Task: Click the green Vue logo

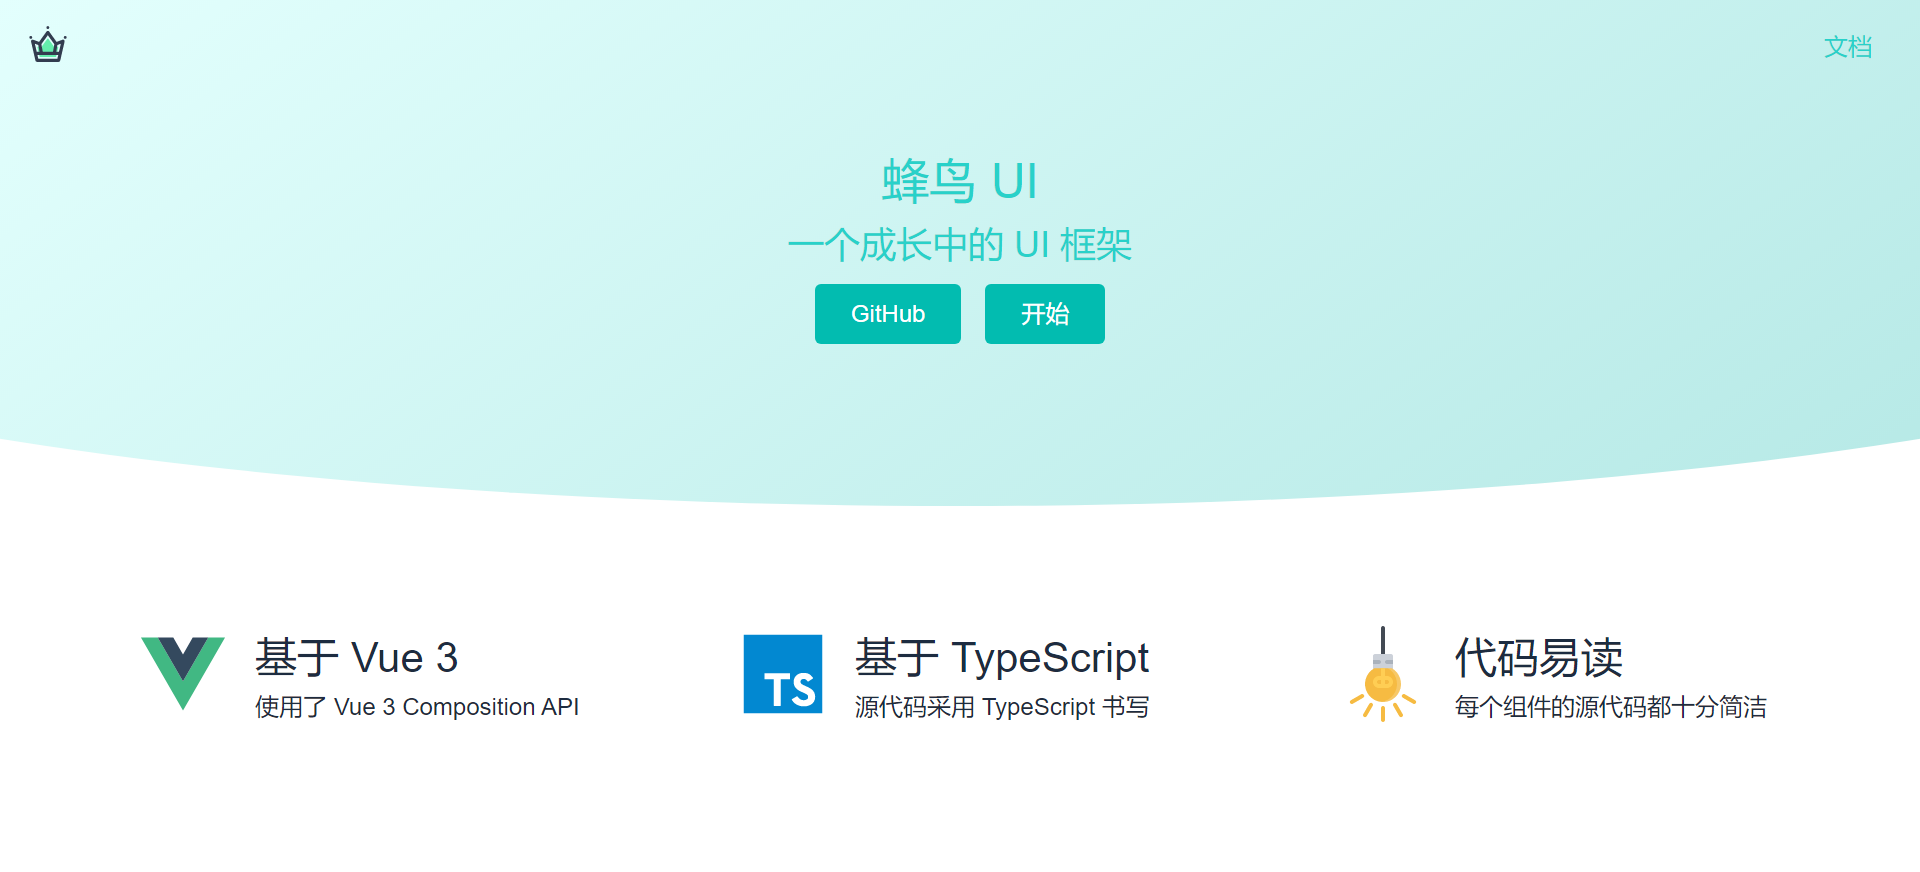Action: tap(183, 672)
